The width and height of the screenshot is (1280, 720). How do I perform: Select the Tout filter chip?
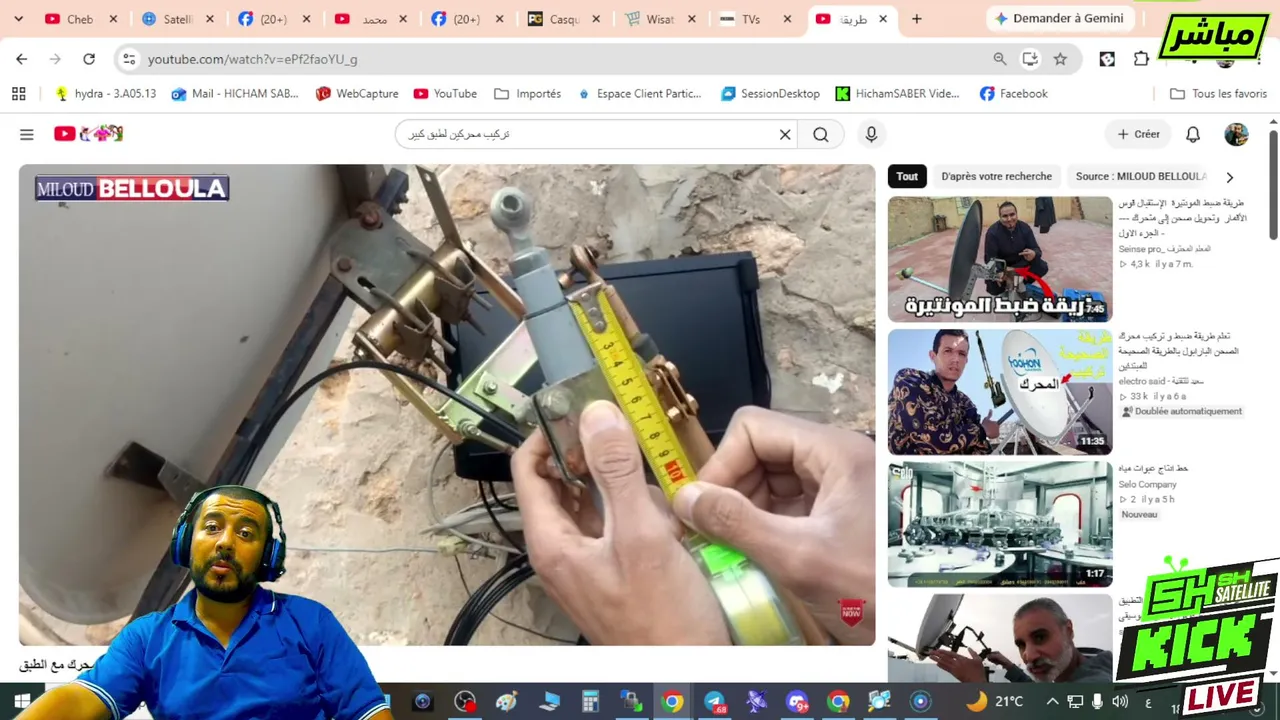(907, 177)
